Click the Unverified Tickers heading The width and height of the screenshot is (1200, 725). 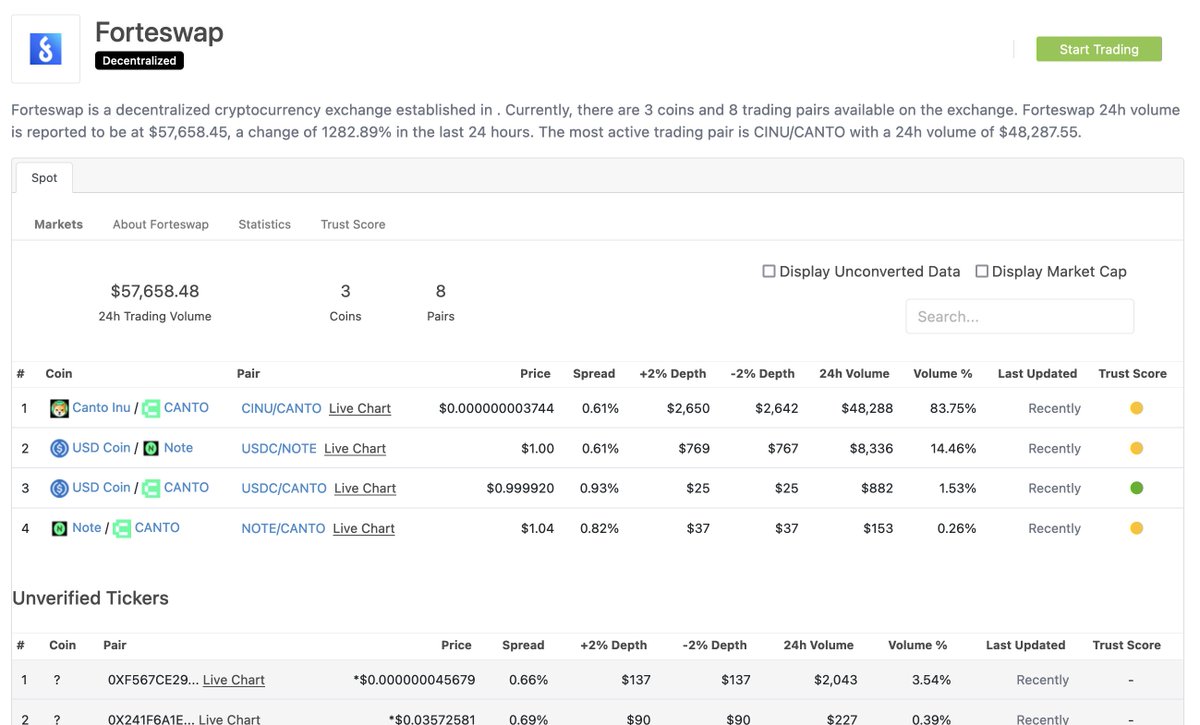pos(90,598)
